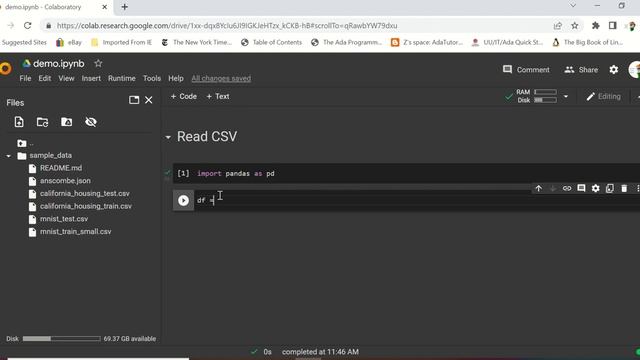Move cell down arrow
This screenshot has width=640, height=360.
[x=553, y=188]
